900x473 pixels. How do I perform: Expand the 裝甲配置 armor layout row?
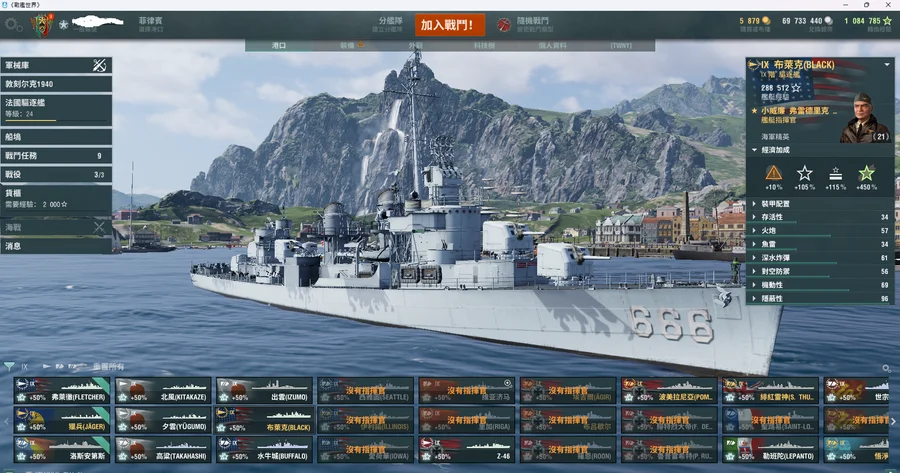820,203
